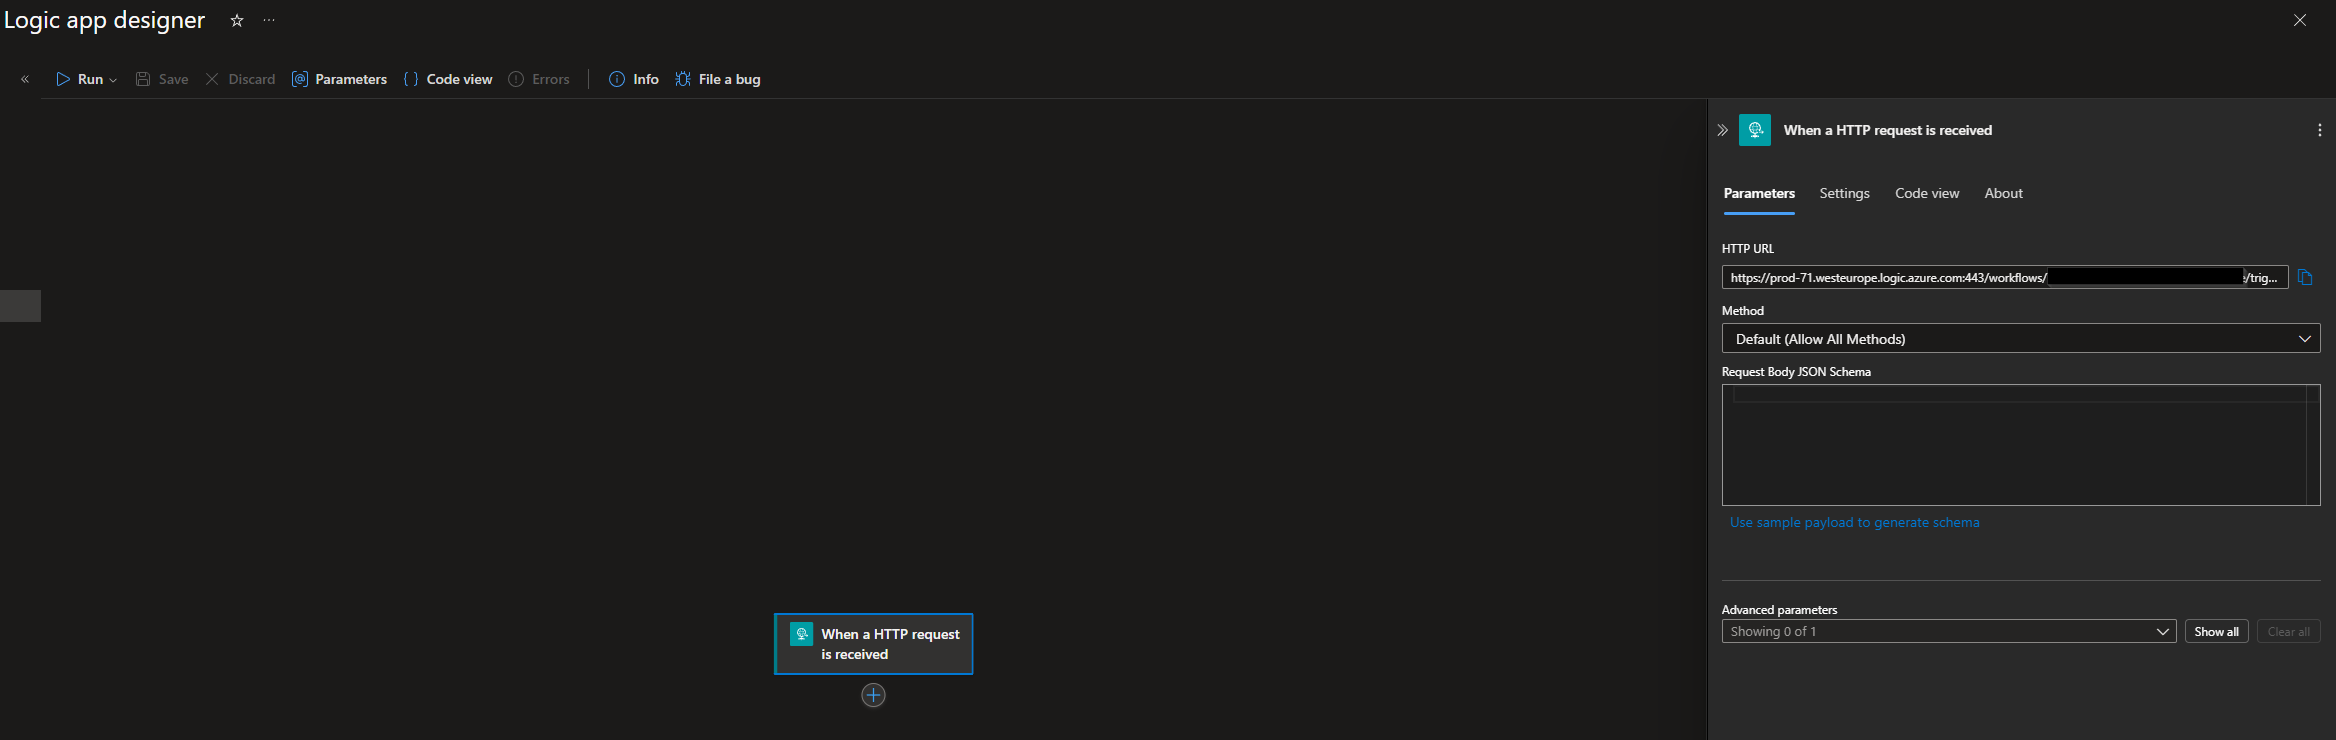Open the panel's vertical ellipsis menu
The height and width of the screenshot is (740, 2336).
[x=2320, y=130]
